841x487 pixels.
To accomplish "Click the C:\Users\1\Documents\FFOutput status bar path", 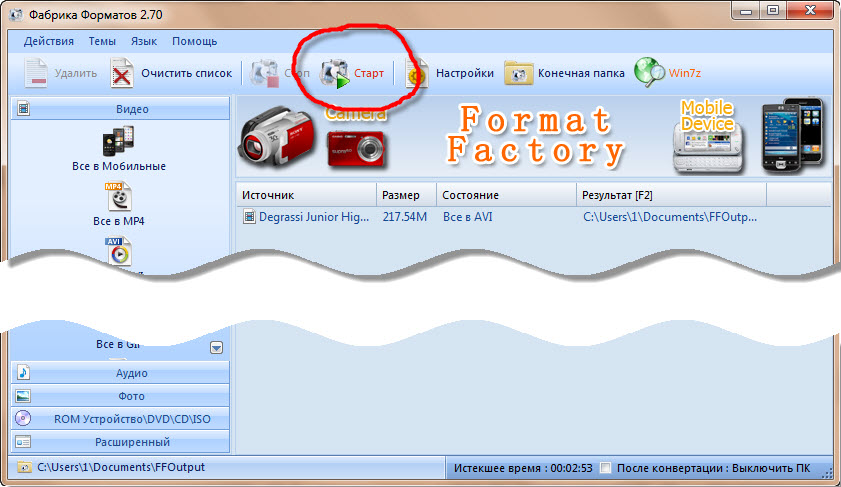I will click(121, 467).
